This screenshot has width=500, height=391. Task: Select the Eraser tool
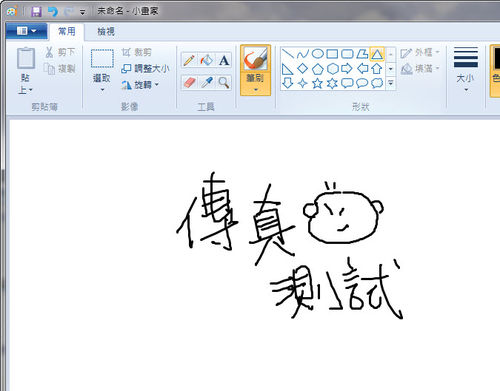click(x=189, y=82)
